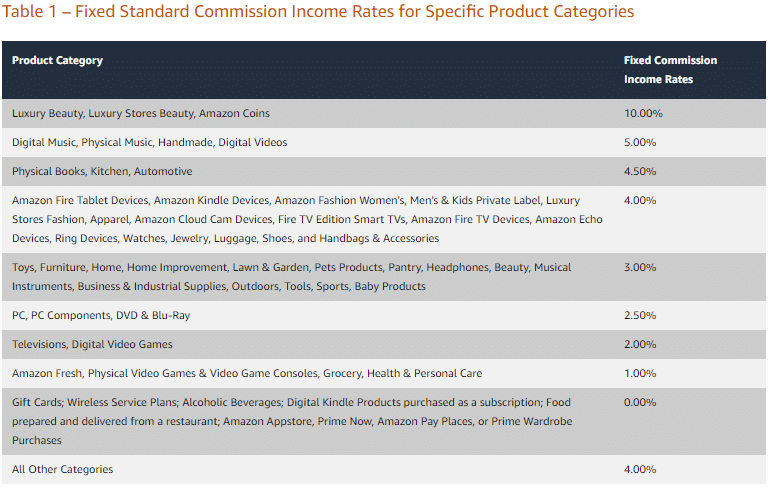Viewport: 770px width, 488px height.
Task: Click the 5.00% rate value
Action: click(x=639, y=142)
